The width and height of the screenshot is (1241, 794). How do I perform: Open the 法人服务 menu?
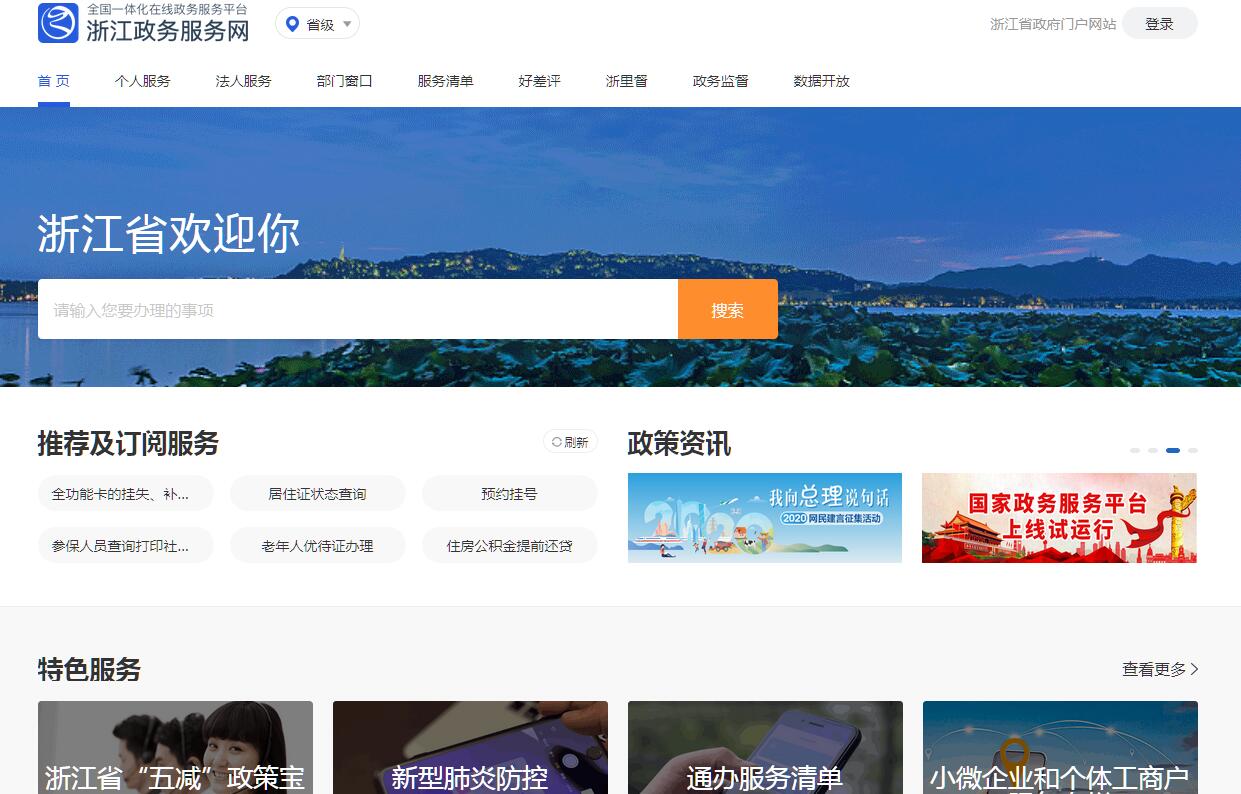(243, 81)
